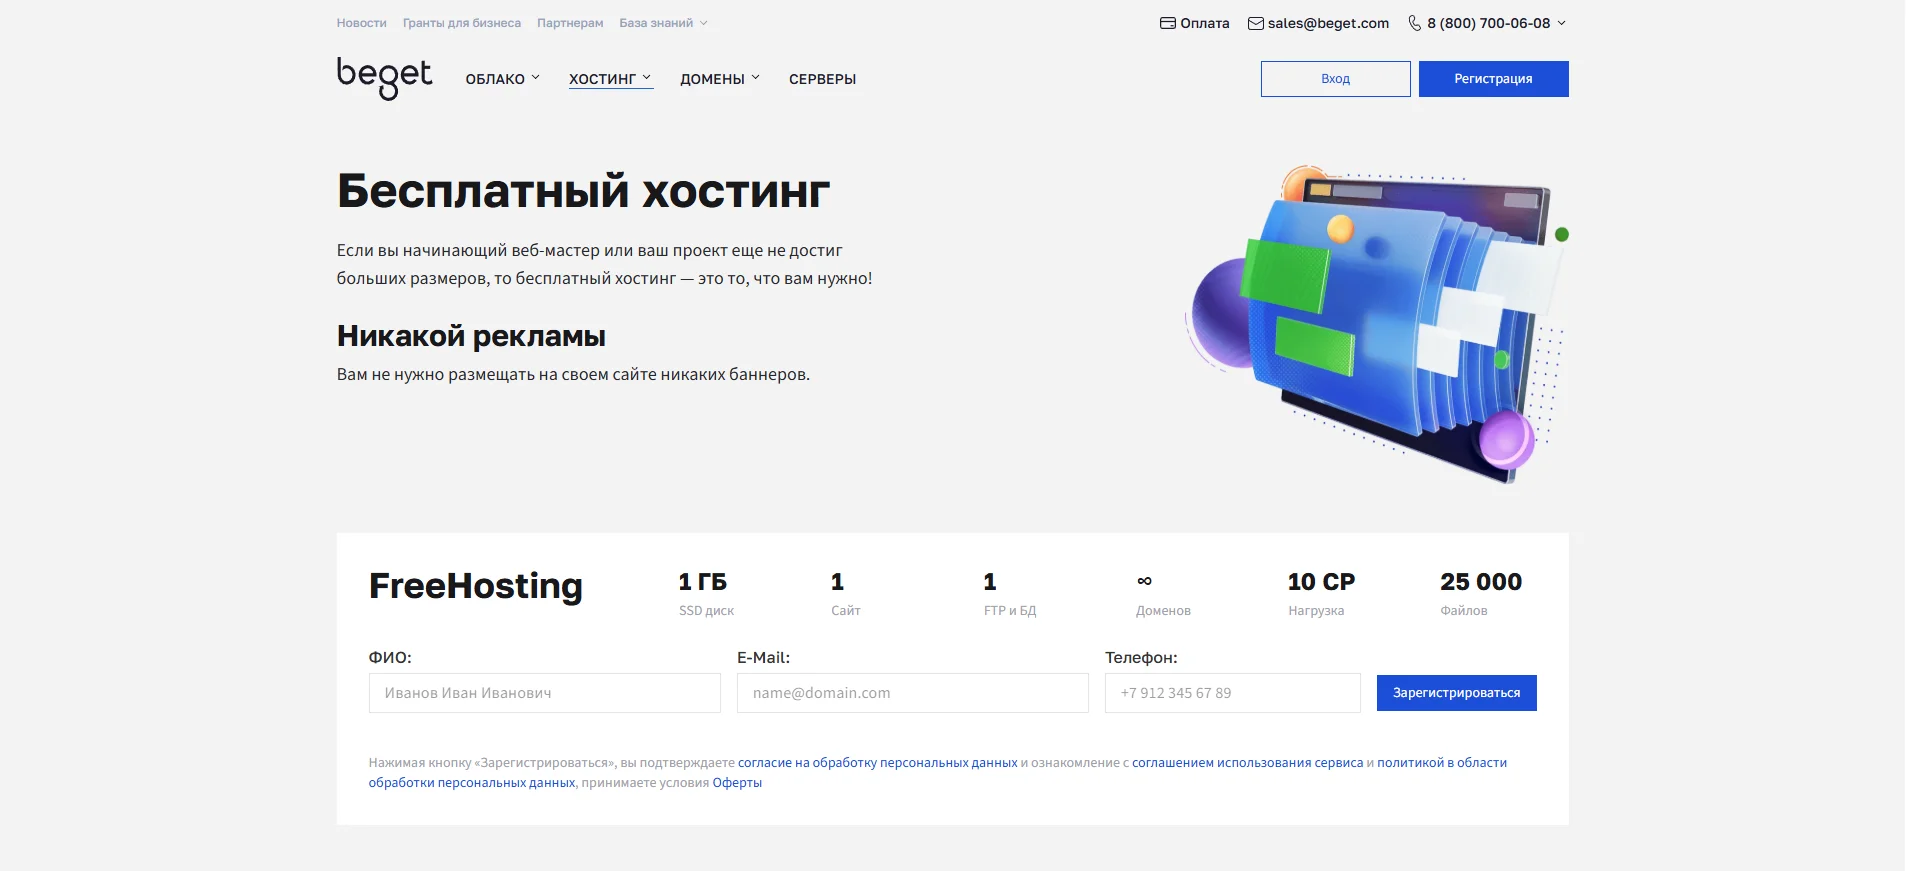Screen dimensions: 1906x871
Task: Click the sales@beget.com email address
Action: pos(1328,23)
